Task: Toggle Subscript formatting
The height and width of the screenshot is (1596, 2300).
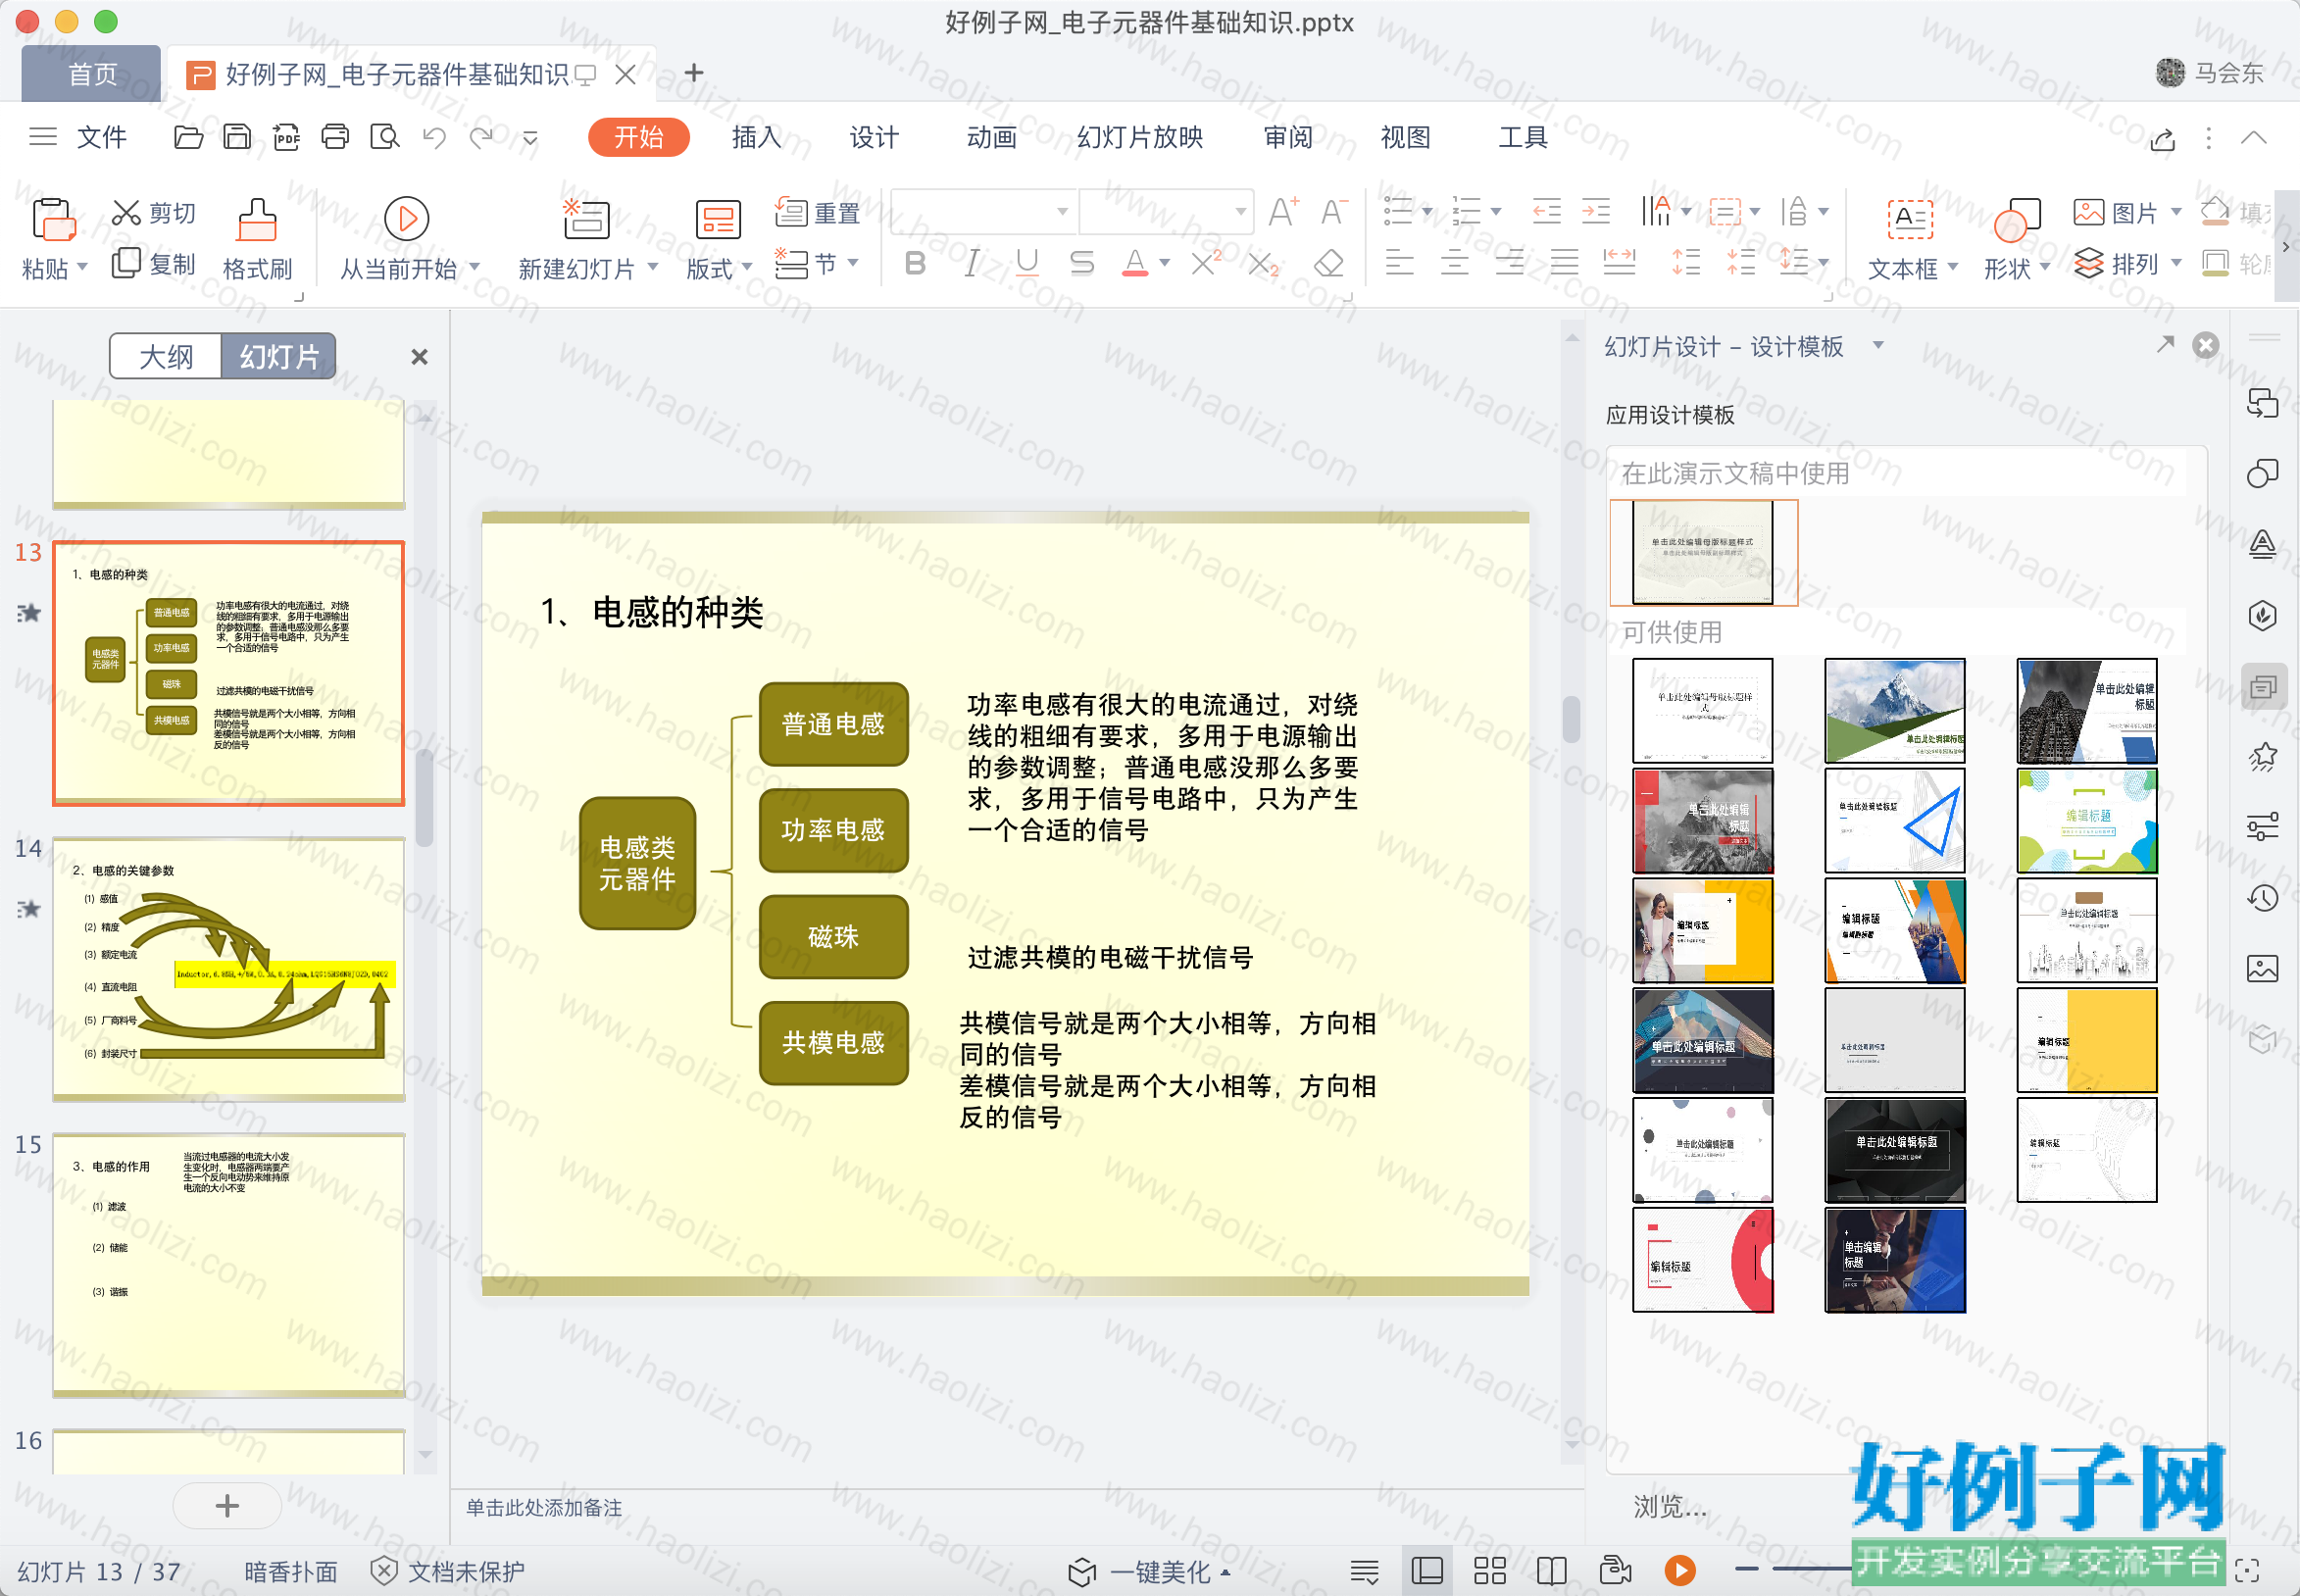Action: (x=1263, y=264)
